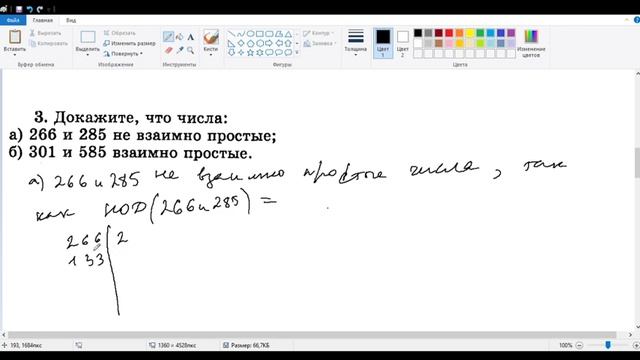This screenshot has width=640, height=360.
Task: Click the status bar text 1360 × 4528пкс
Action: tap(177, 345)
